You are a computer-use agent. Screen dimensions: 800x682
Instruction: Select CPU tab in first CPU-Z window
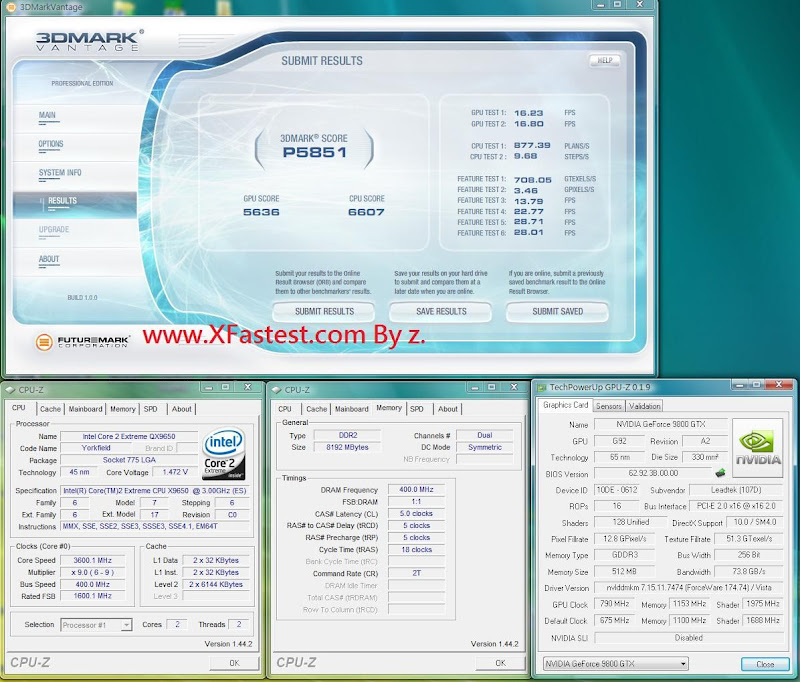(x=19, y=408)
